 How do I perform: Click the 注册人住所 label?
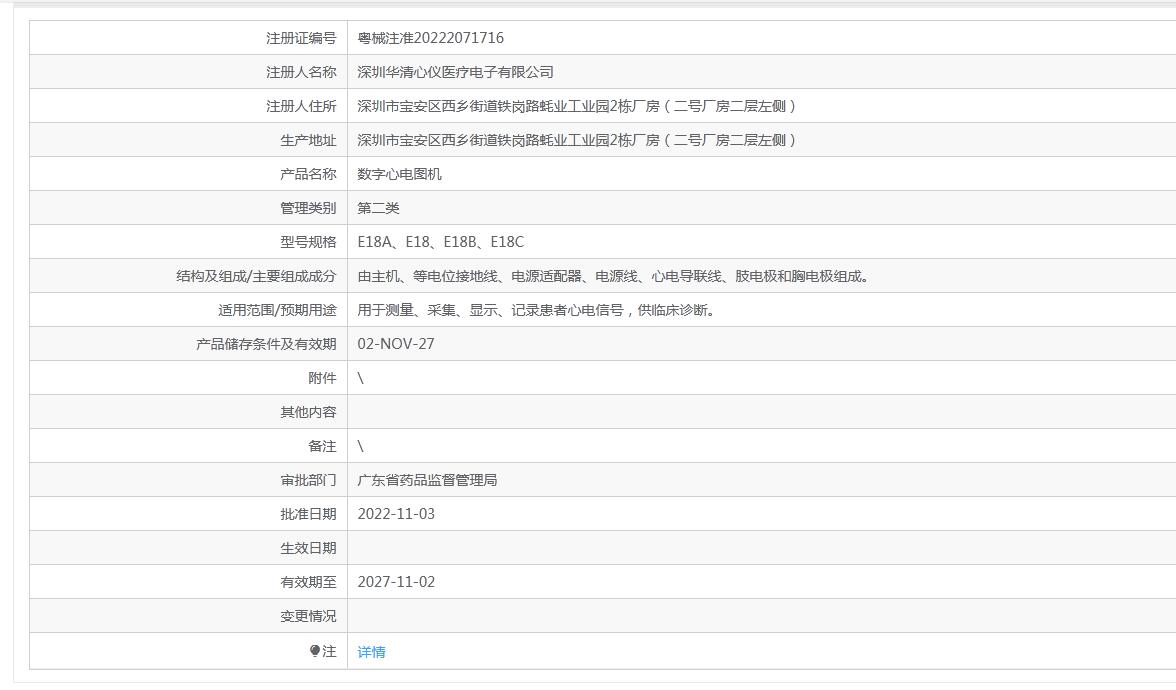(301, 106)
